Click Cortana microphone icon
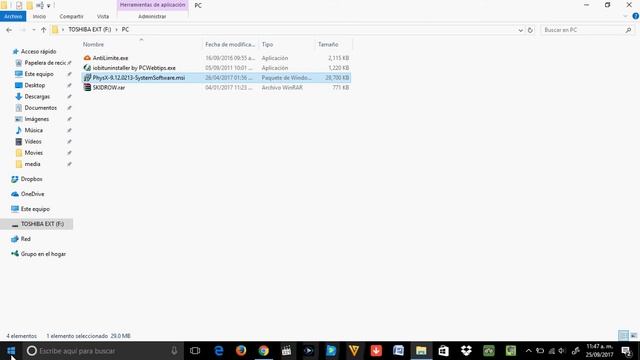Screen dimensions: 640x360 click(x=174, y=351)
